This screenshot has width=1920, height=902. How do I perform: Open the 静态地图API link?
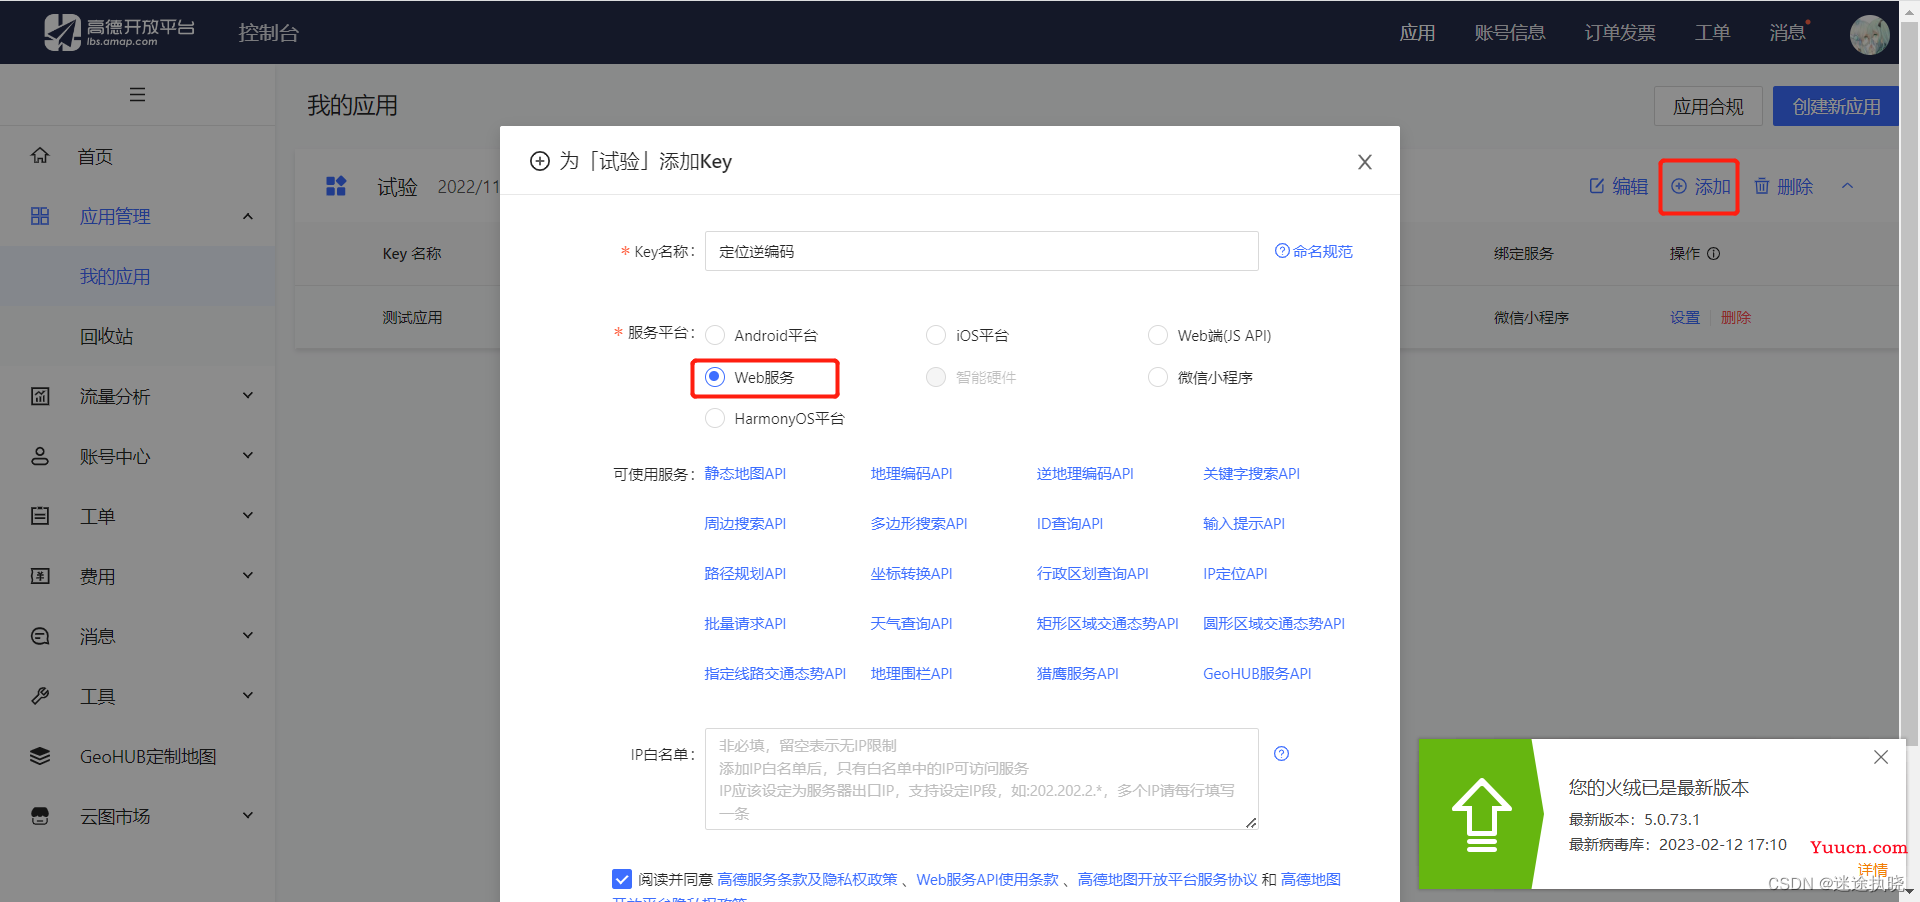click(745, 473)
